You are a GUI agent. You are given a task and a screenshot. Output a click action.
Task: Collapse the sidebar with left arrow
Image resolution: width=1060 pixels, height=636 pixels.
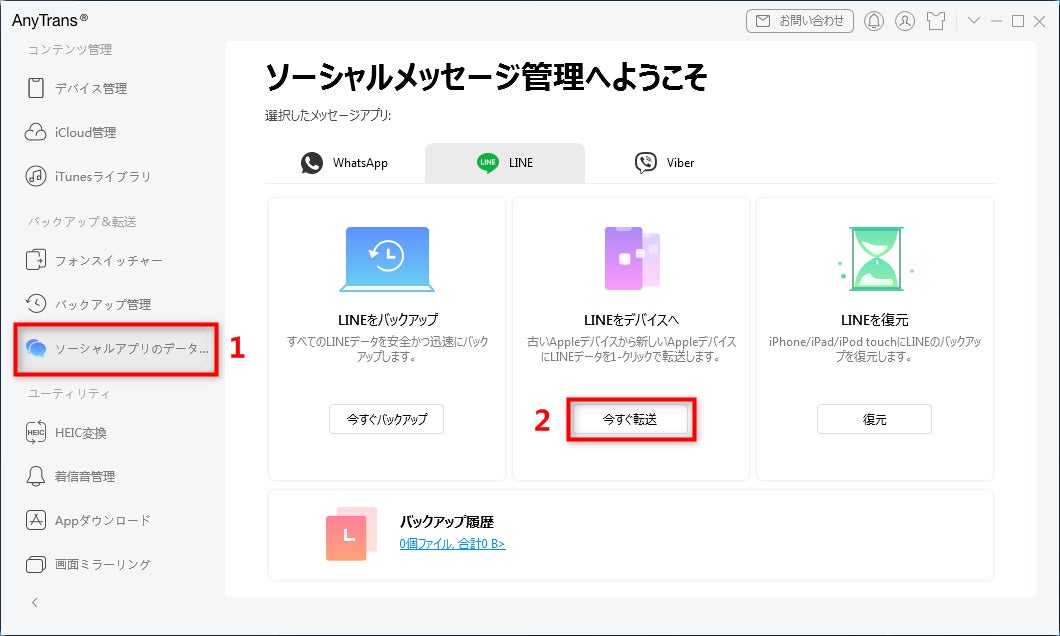[x=35, y=602]
